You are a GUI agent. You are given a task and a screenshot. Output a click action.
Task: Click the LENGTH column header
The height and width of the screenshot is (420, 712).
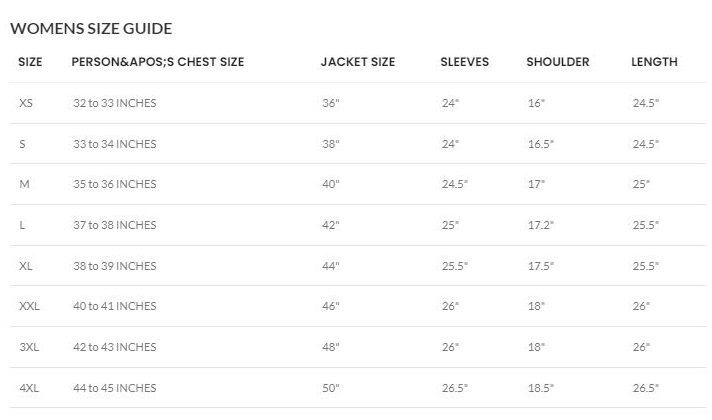[654, 62]
